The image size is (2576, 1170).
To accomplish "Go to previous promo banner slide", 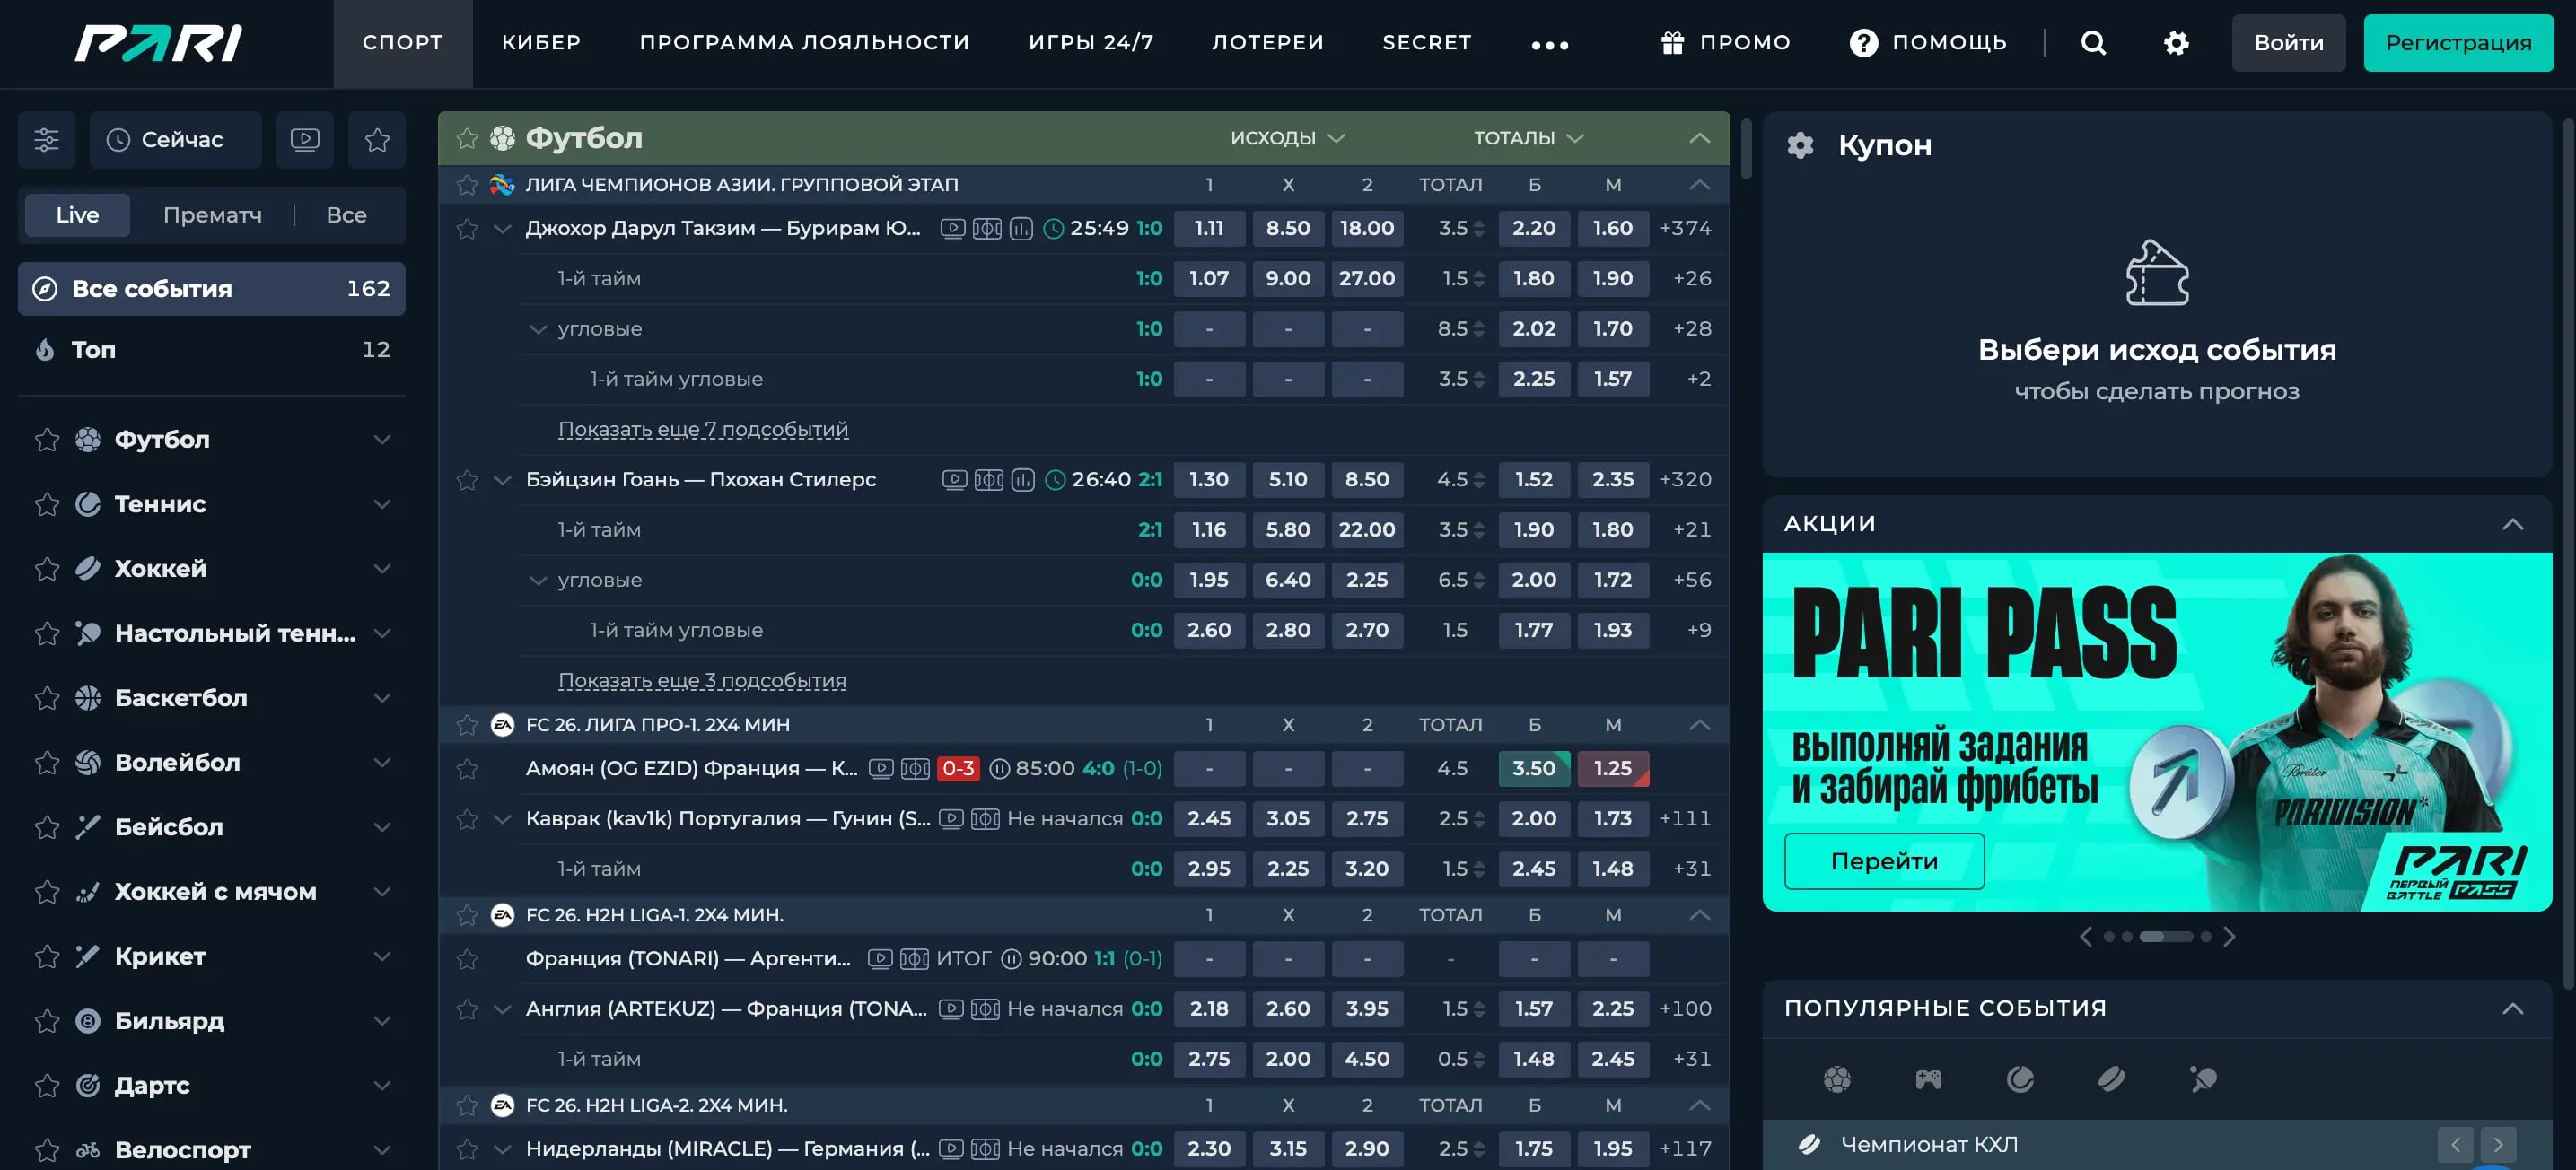I will click(2086, 937).
